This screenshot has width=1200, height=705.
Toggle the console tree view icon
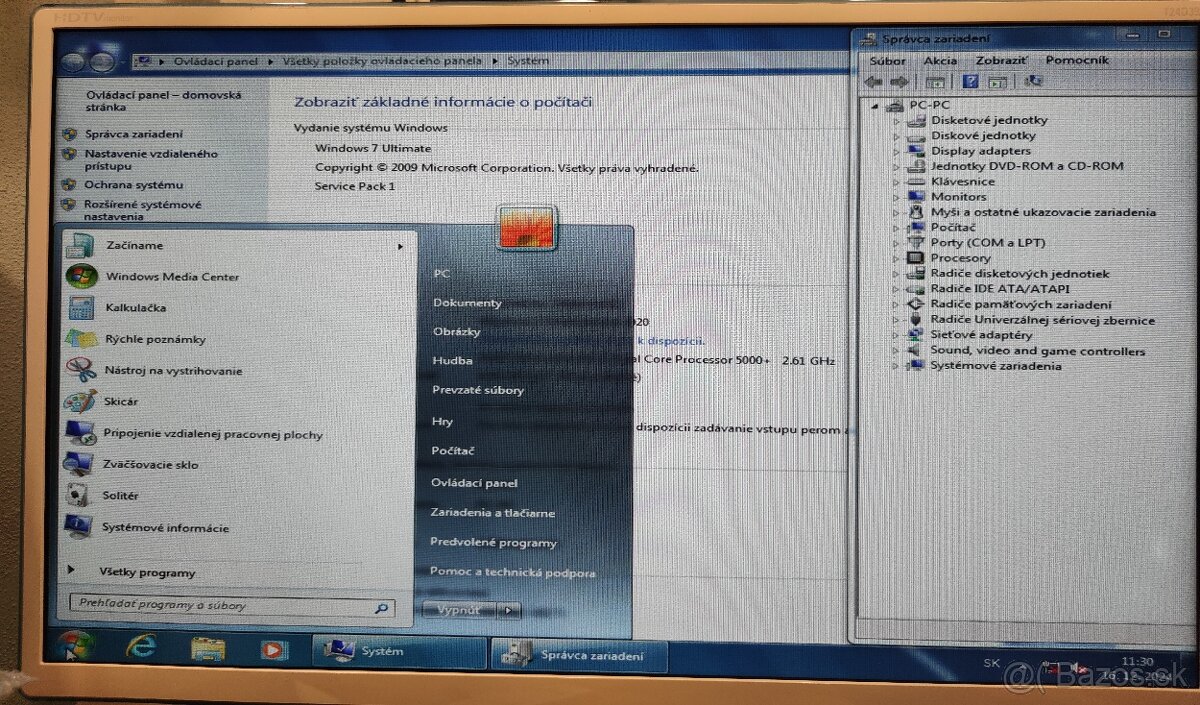(936, 81)
